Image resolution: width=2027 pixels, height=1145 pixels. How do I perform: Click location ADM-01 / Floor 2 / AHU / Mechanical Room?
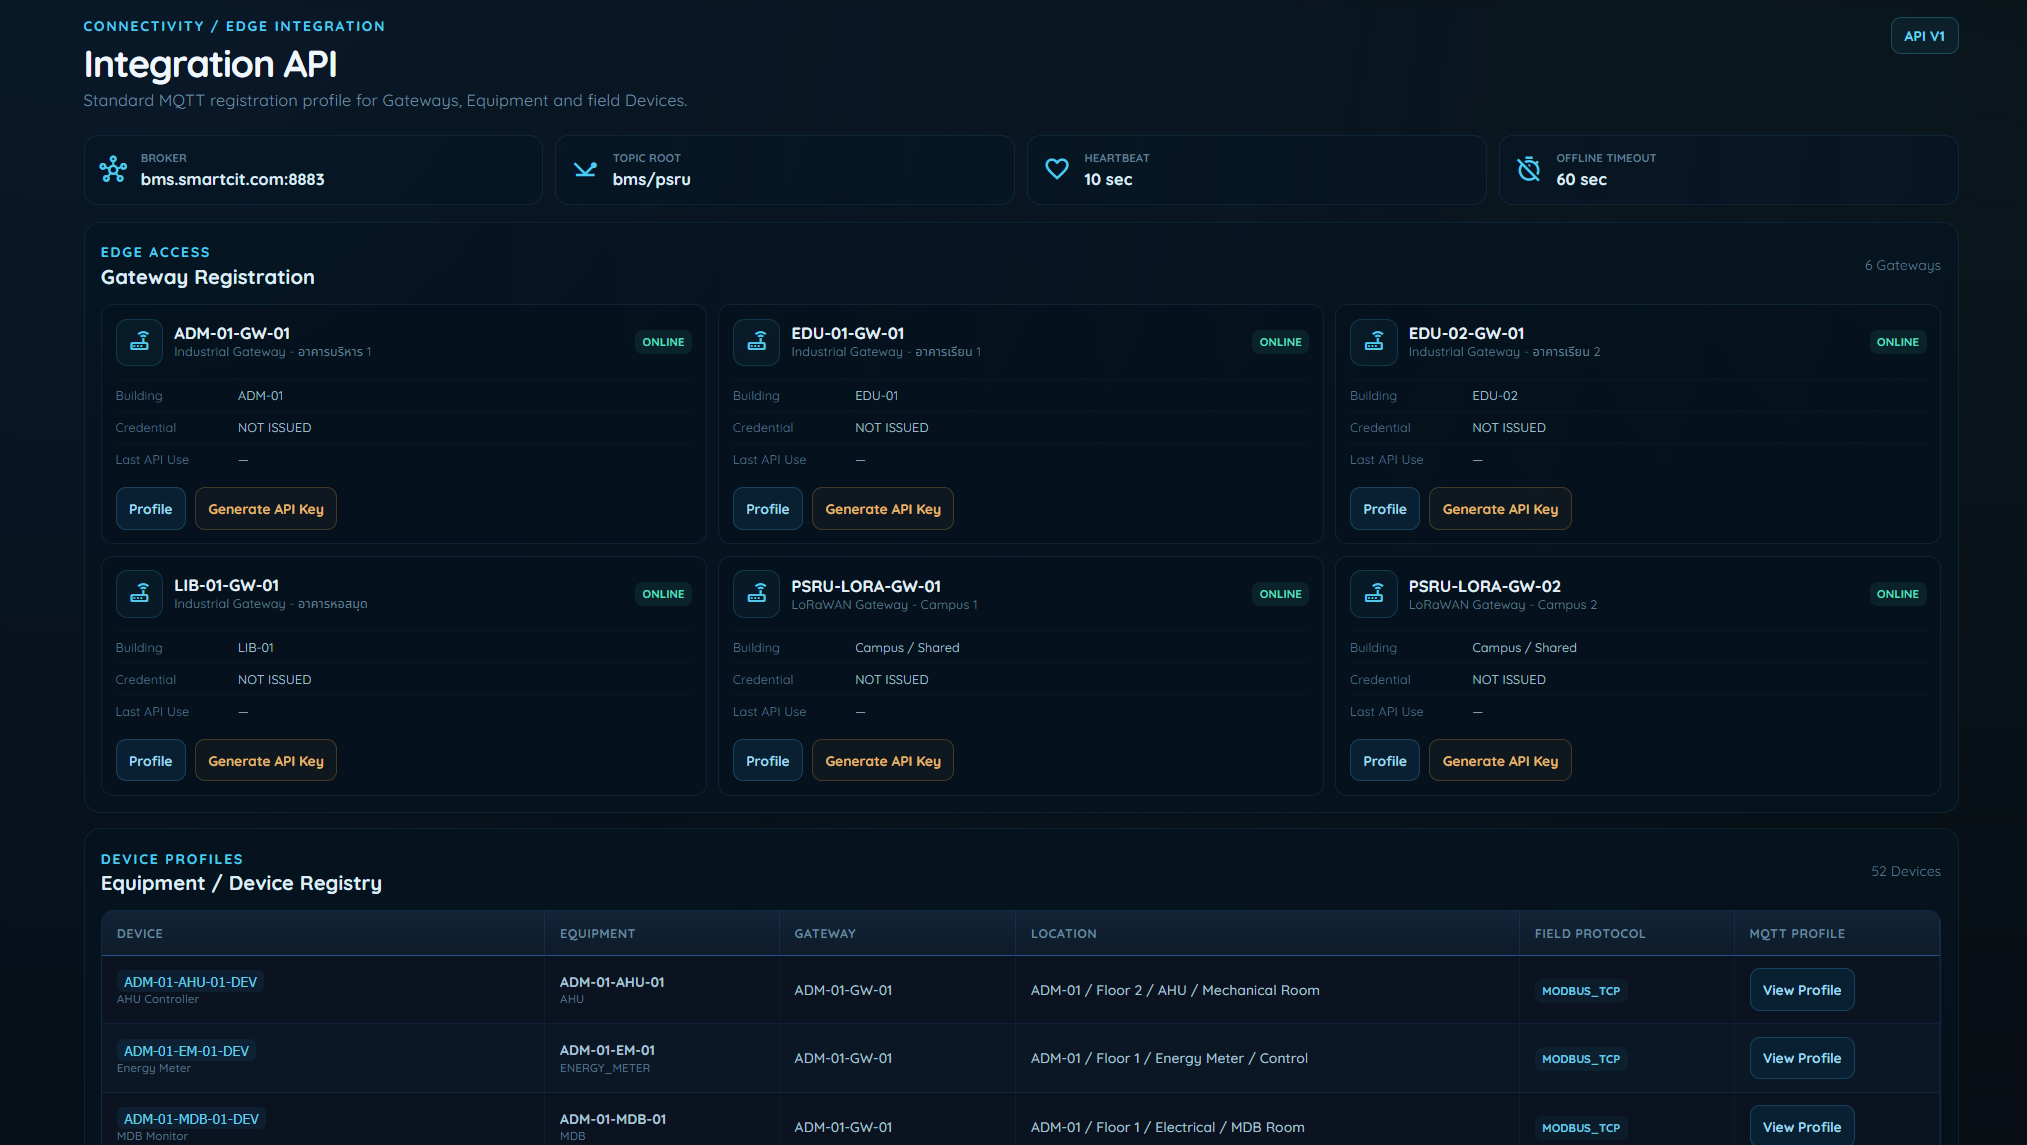pos(1175,990)
